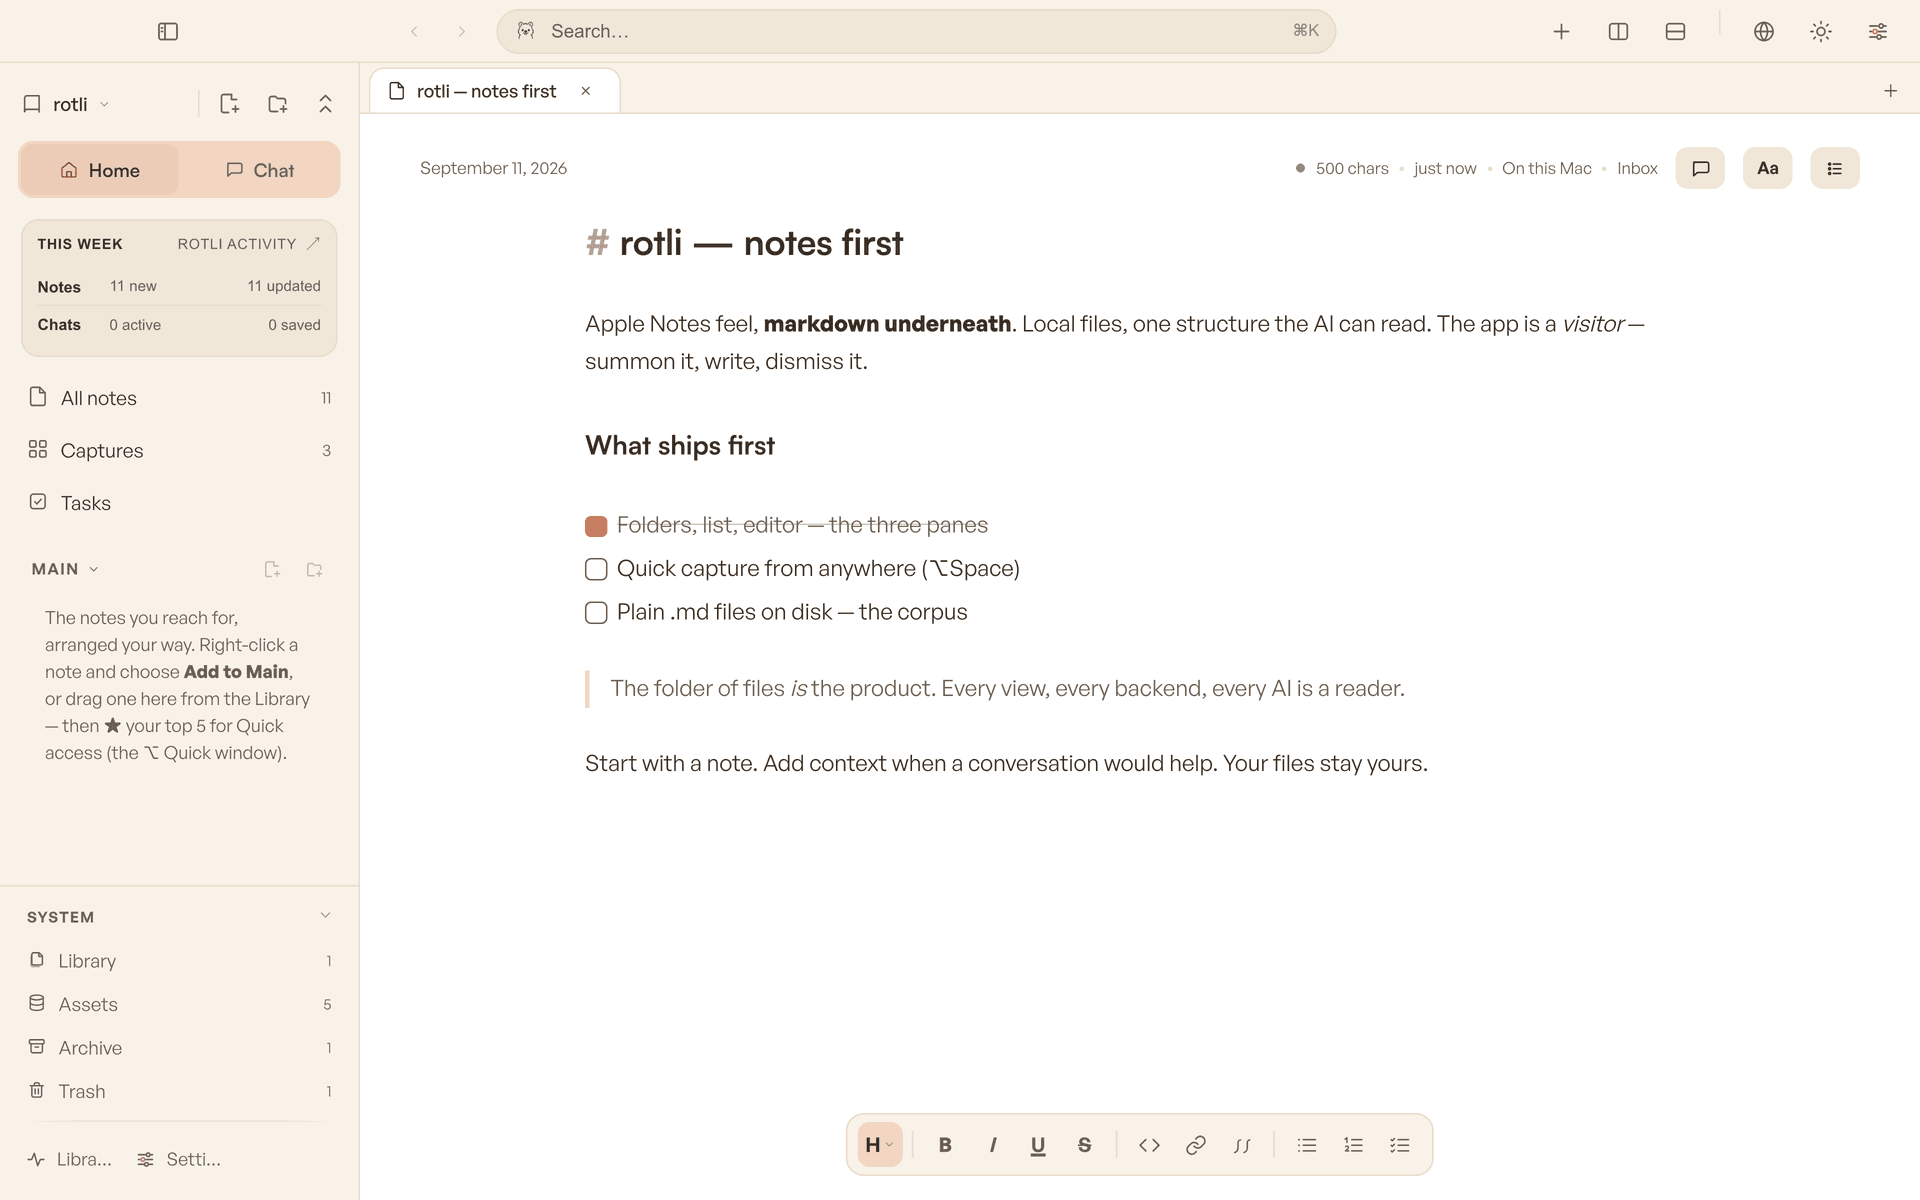Click the Search field
Viewport: 1920px width, 1200px height.
click(x=916, y=31)
